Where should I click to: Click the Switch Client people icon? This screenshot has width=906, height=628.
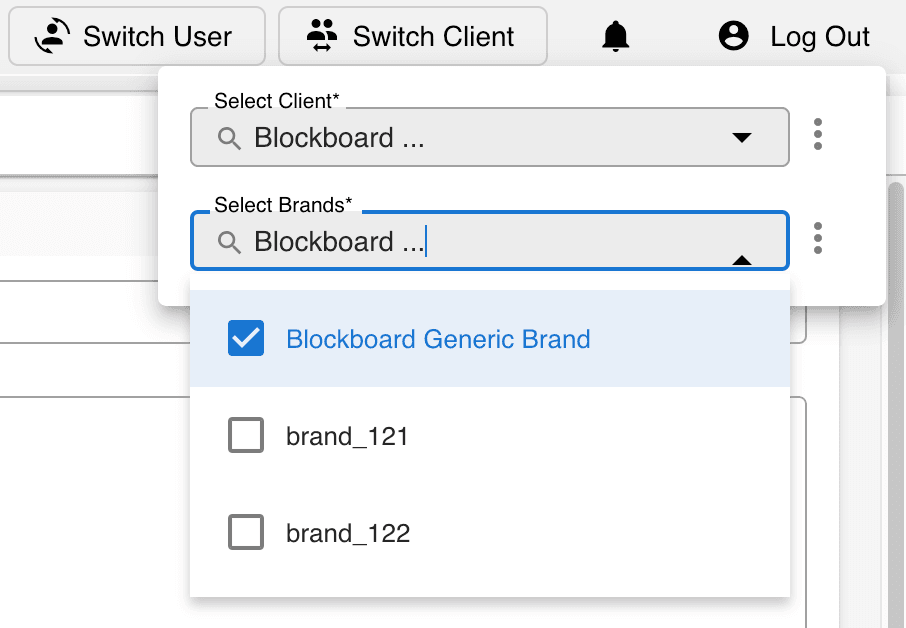click(x=322, y=36)
